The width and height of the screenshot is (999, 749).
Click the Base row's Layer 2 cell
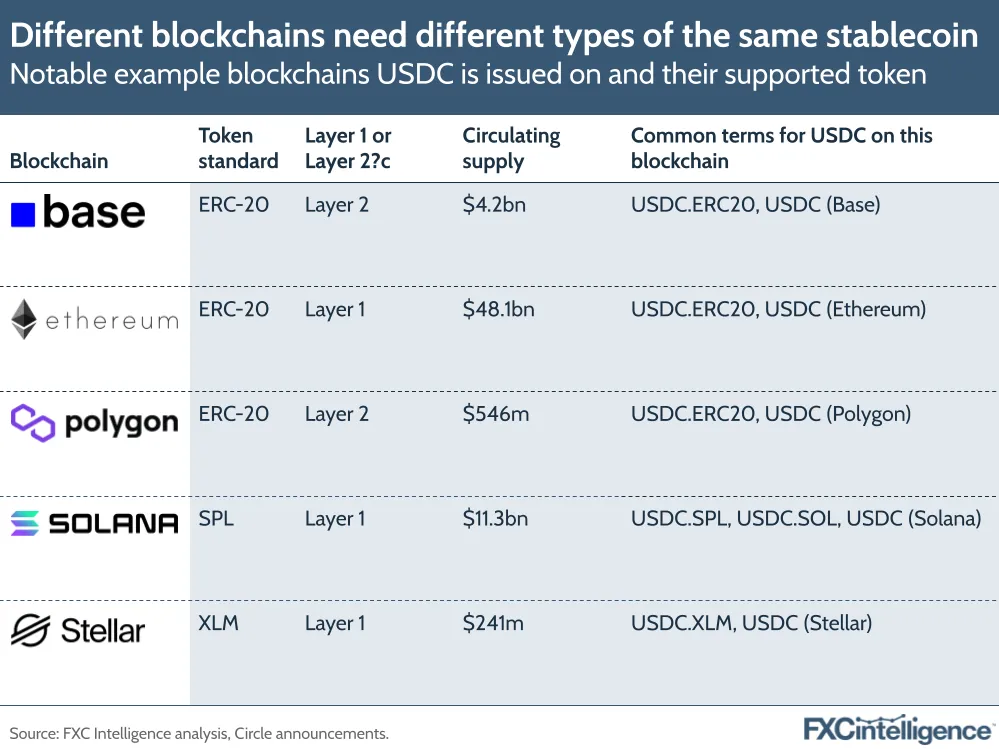pos(336,205)
